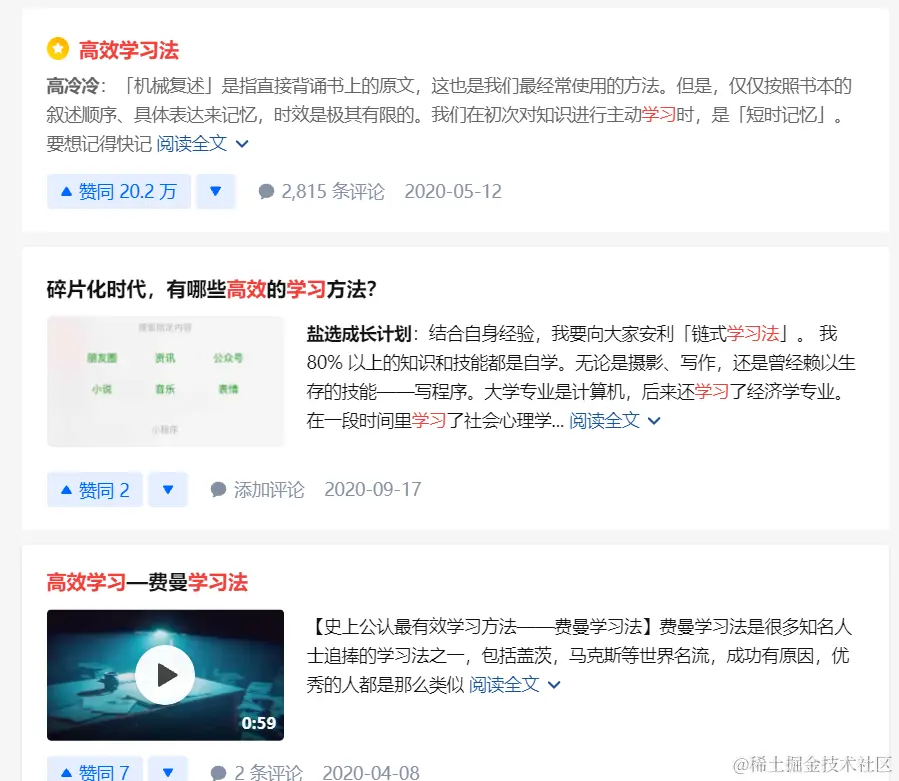This screenshot has height=781, width=899.
Task: Downvote the post dated 2020-04-08
Action: pos(168,770)
